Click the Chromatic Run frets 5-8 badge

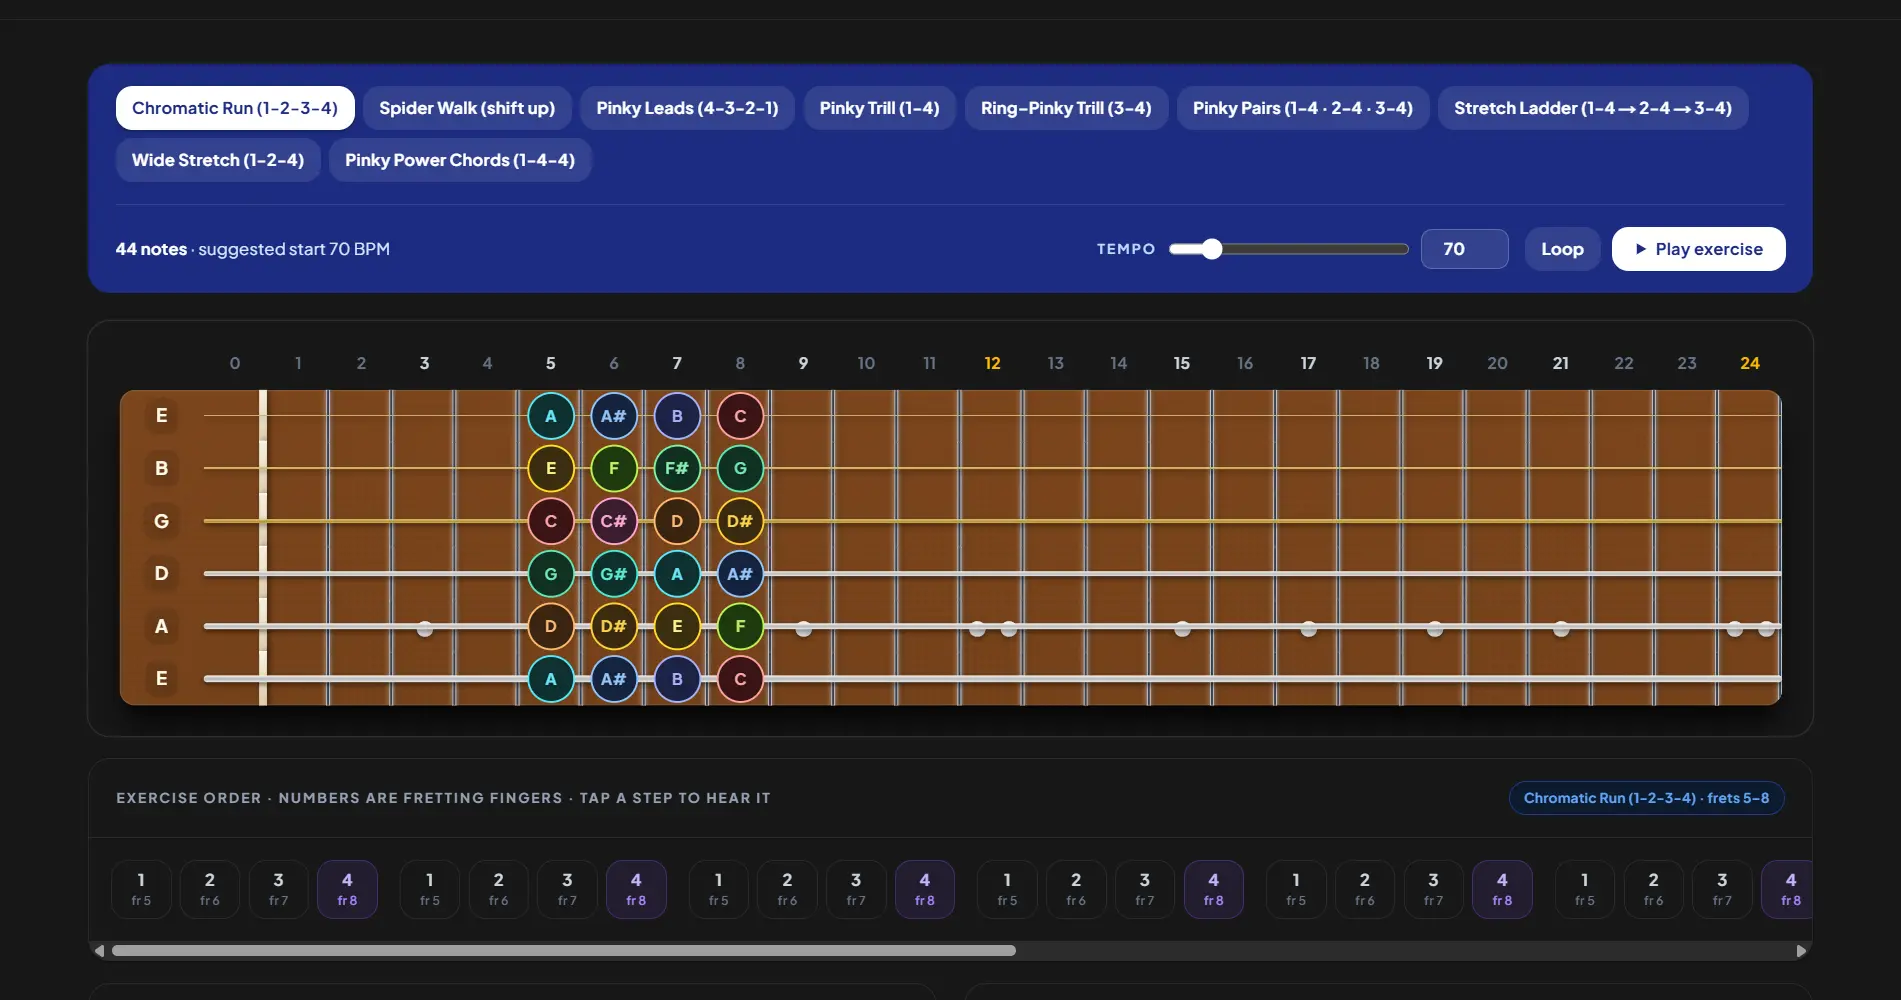tap(1646, 798)
